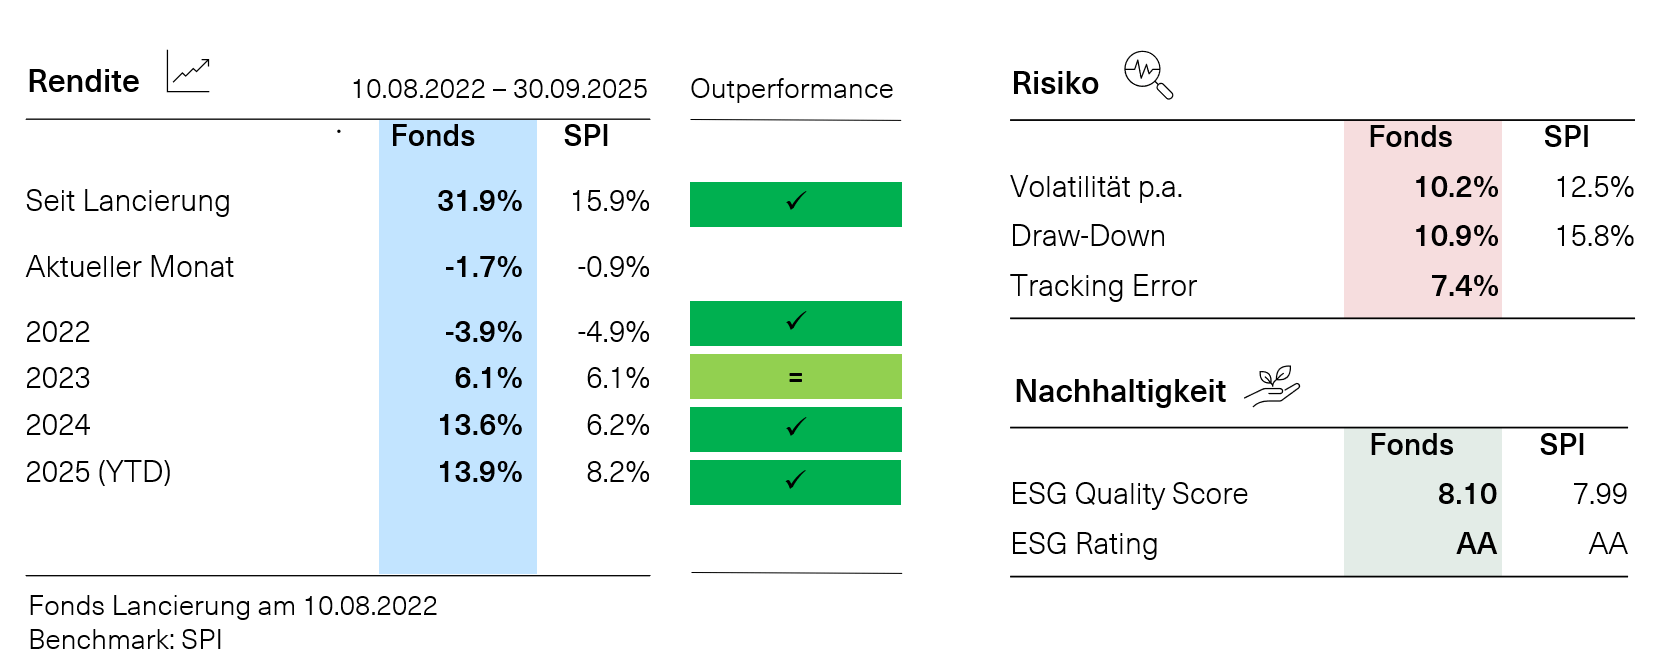Click the checkmark in the Seit Lancierung row

point(796,202)
